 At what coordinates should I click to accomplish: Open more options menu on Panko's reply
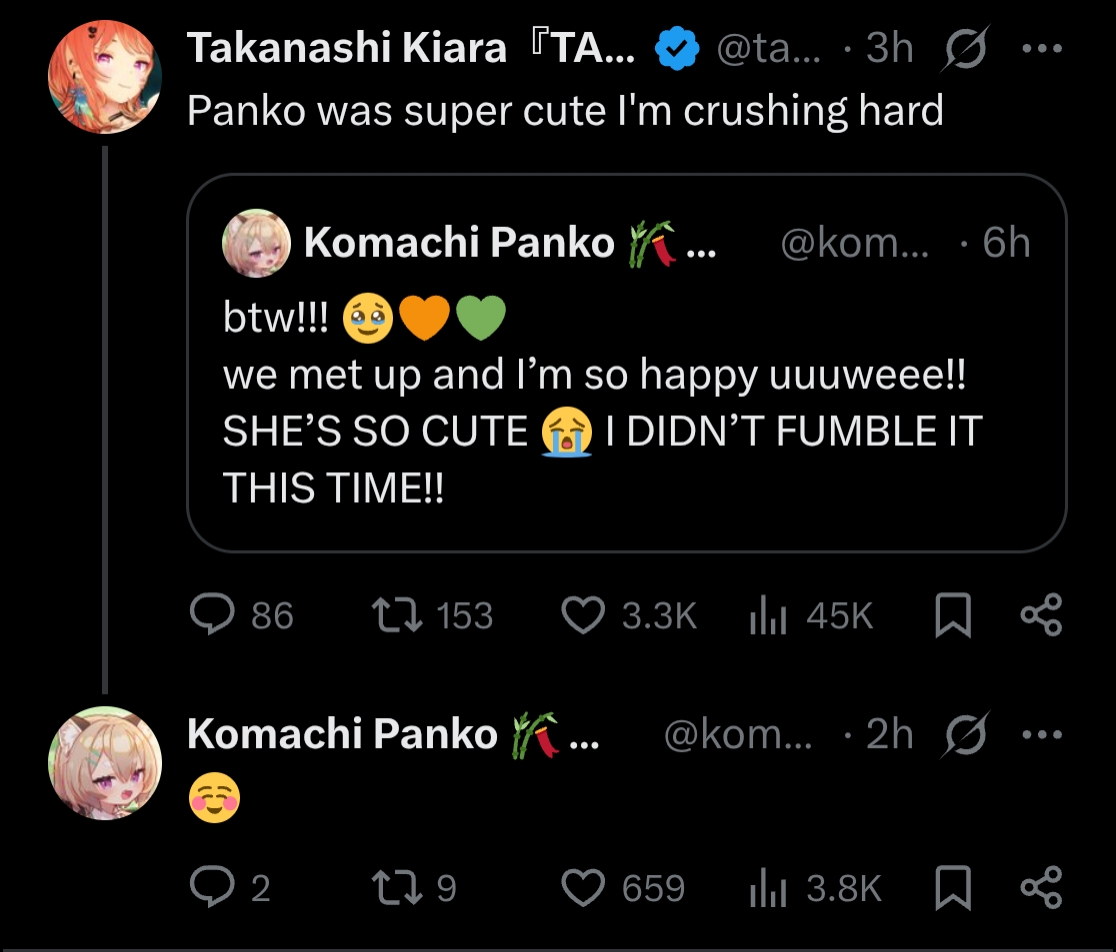point(1042,734)
